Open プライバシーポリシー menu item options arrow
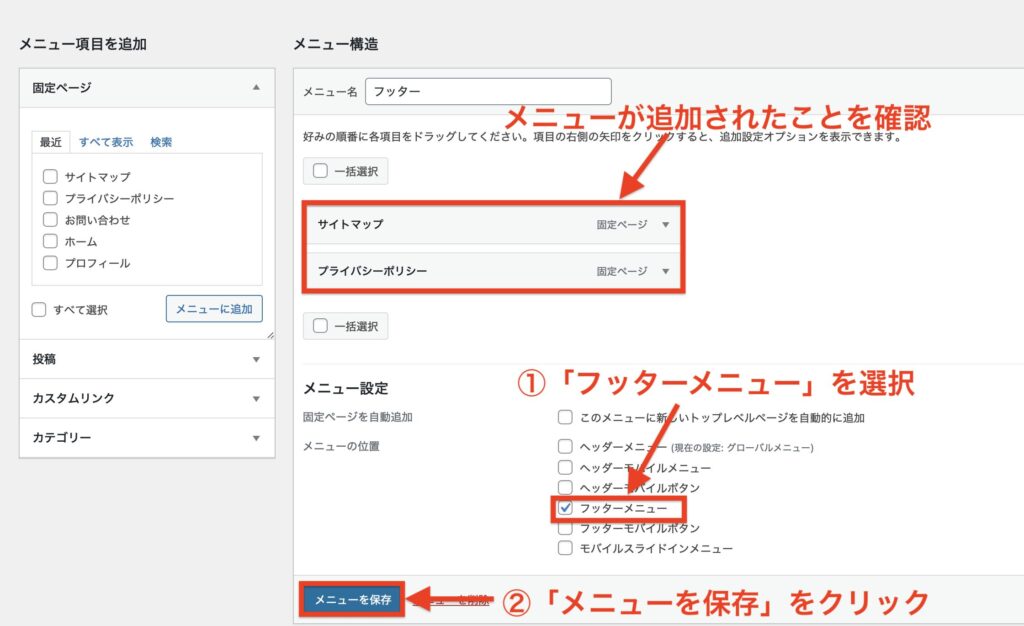The height and width of the screenshot is (626, 1024). point(665,271)
